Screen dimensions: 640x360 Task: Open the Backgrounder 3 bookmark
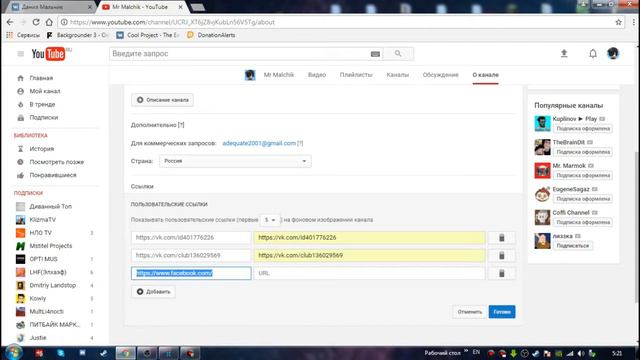(78, 35)
